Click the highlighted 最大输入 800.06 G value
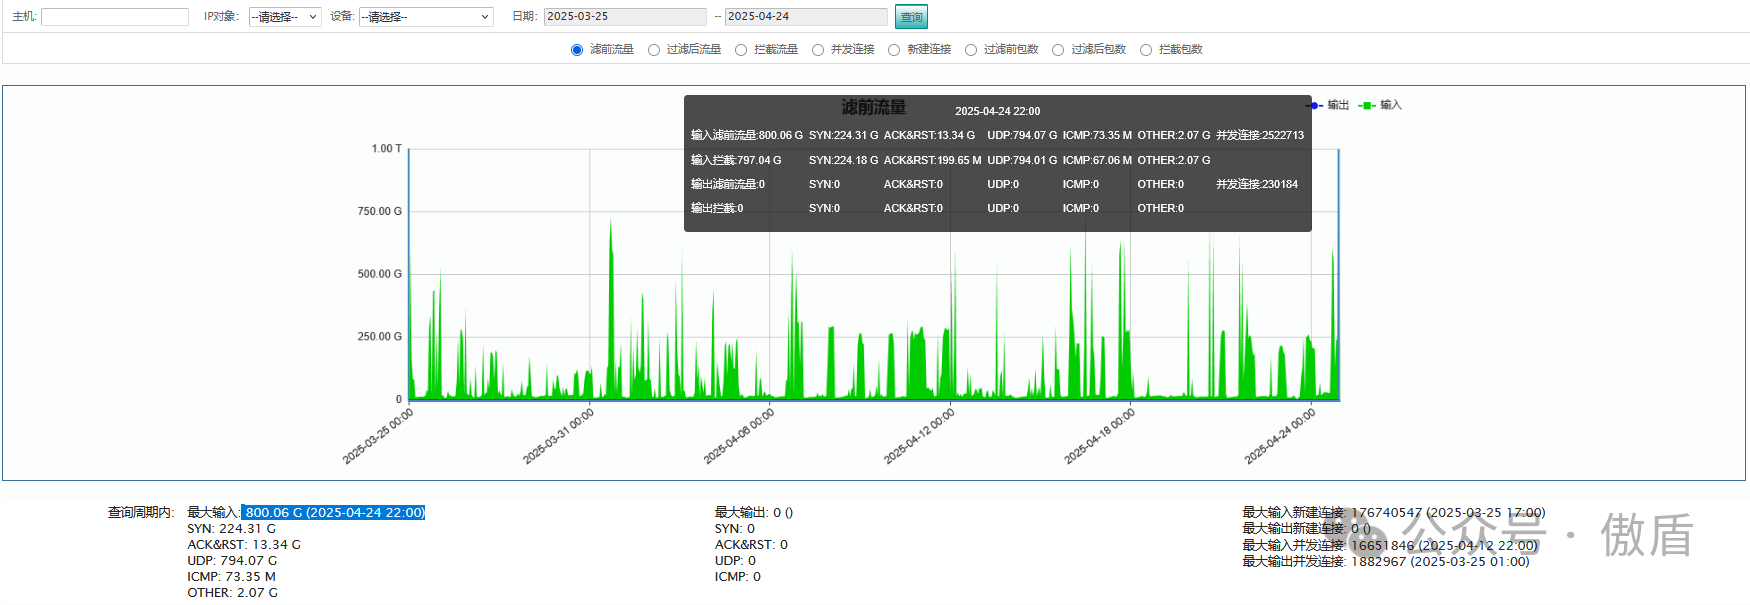The image size is (1750, 605). [x=334, y=513]
